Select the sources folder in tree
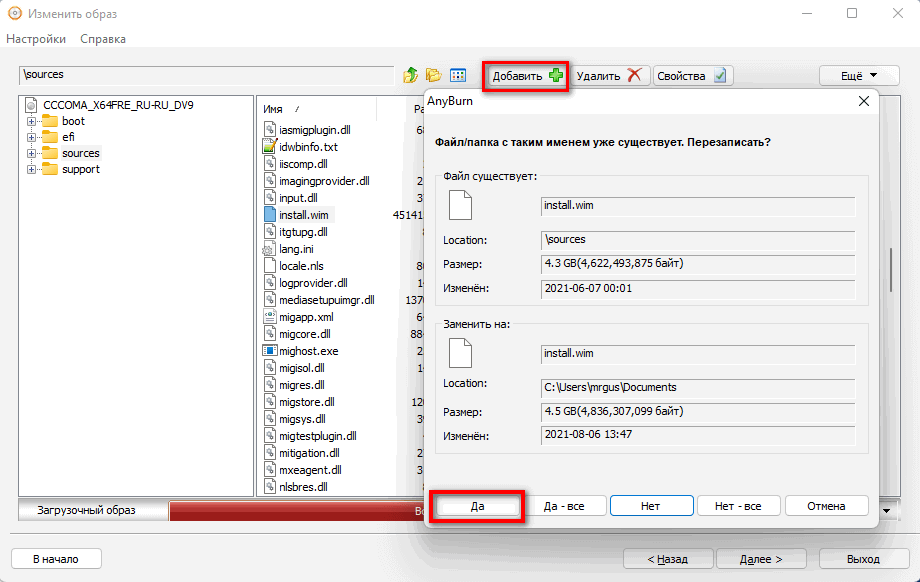The height and width of the screenshot is (582, 920). 80,153
